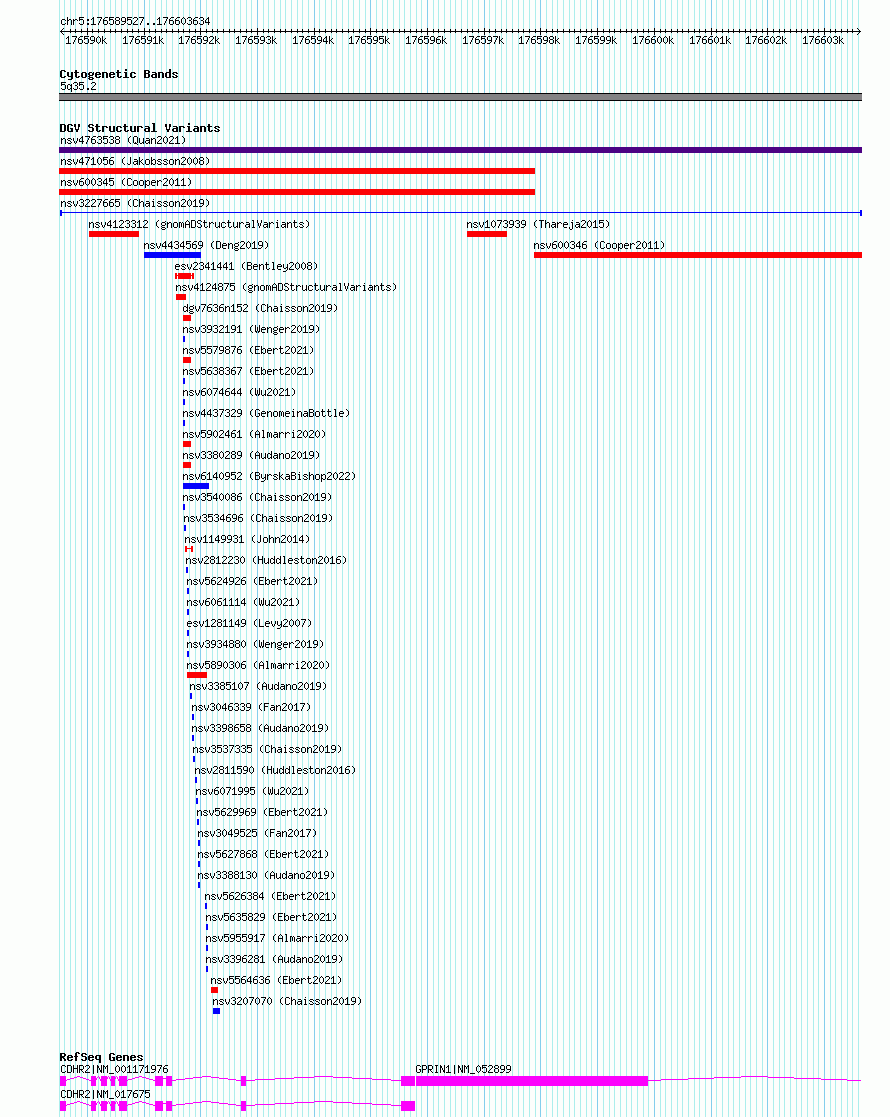Open nsv5638367 (Ebert2021) variant
The width and height of the screenshot is (890, 1117).
coord(248,371)
